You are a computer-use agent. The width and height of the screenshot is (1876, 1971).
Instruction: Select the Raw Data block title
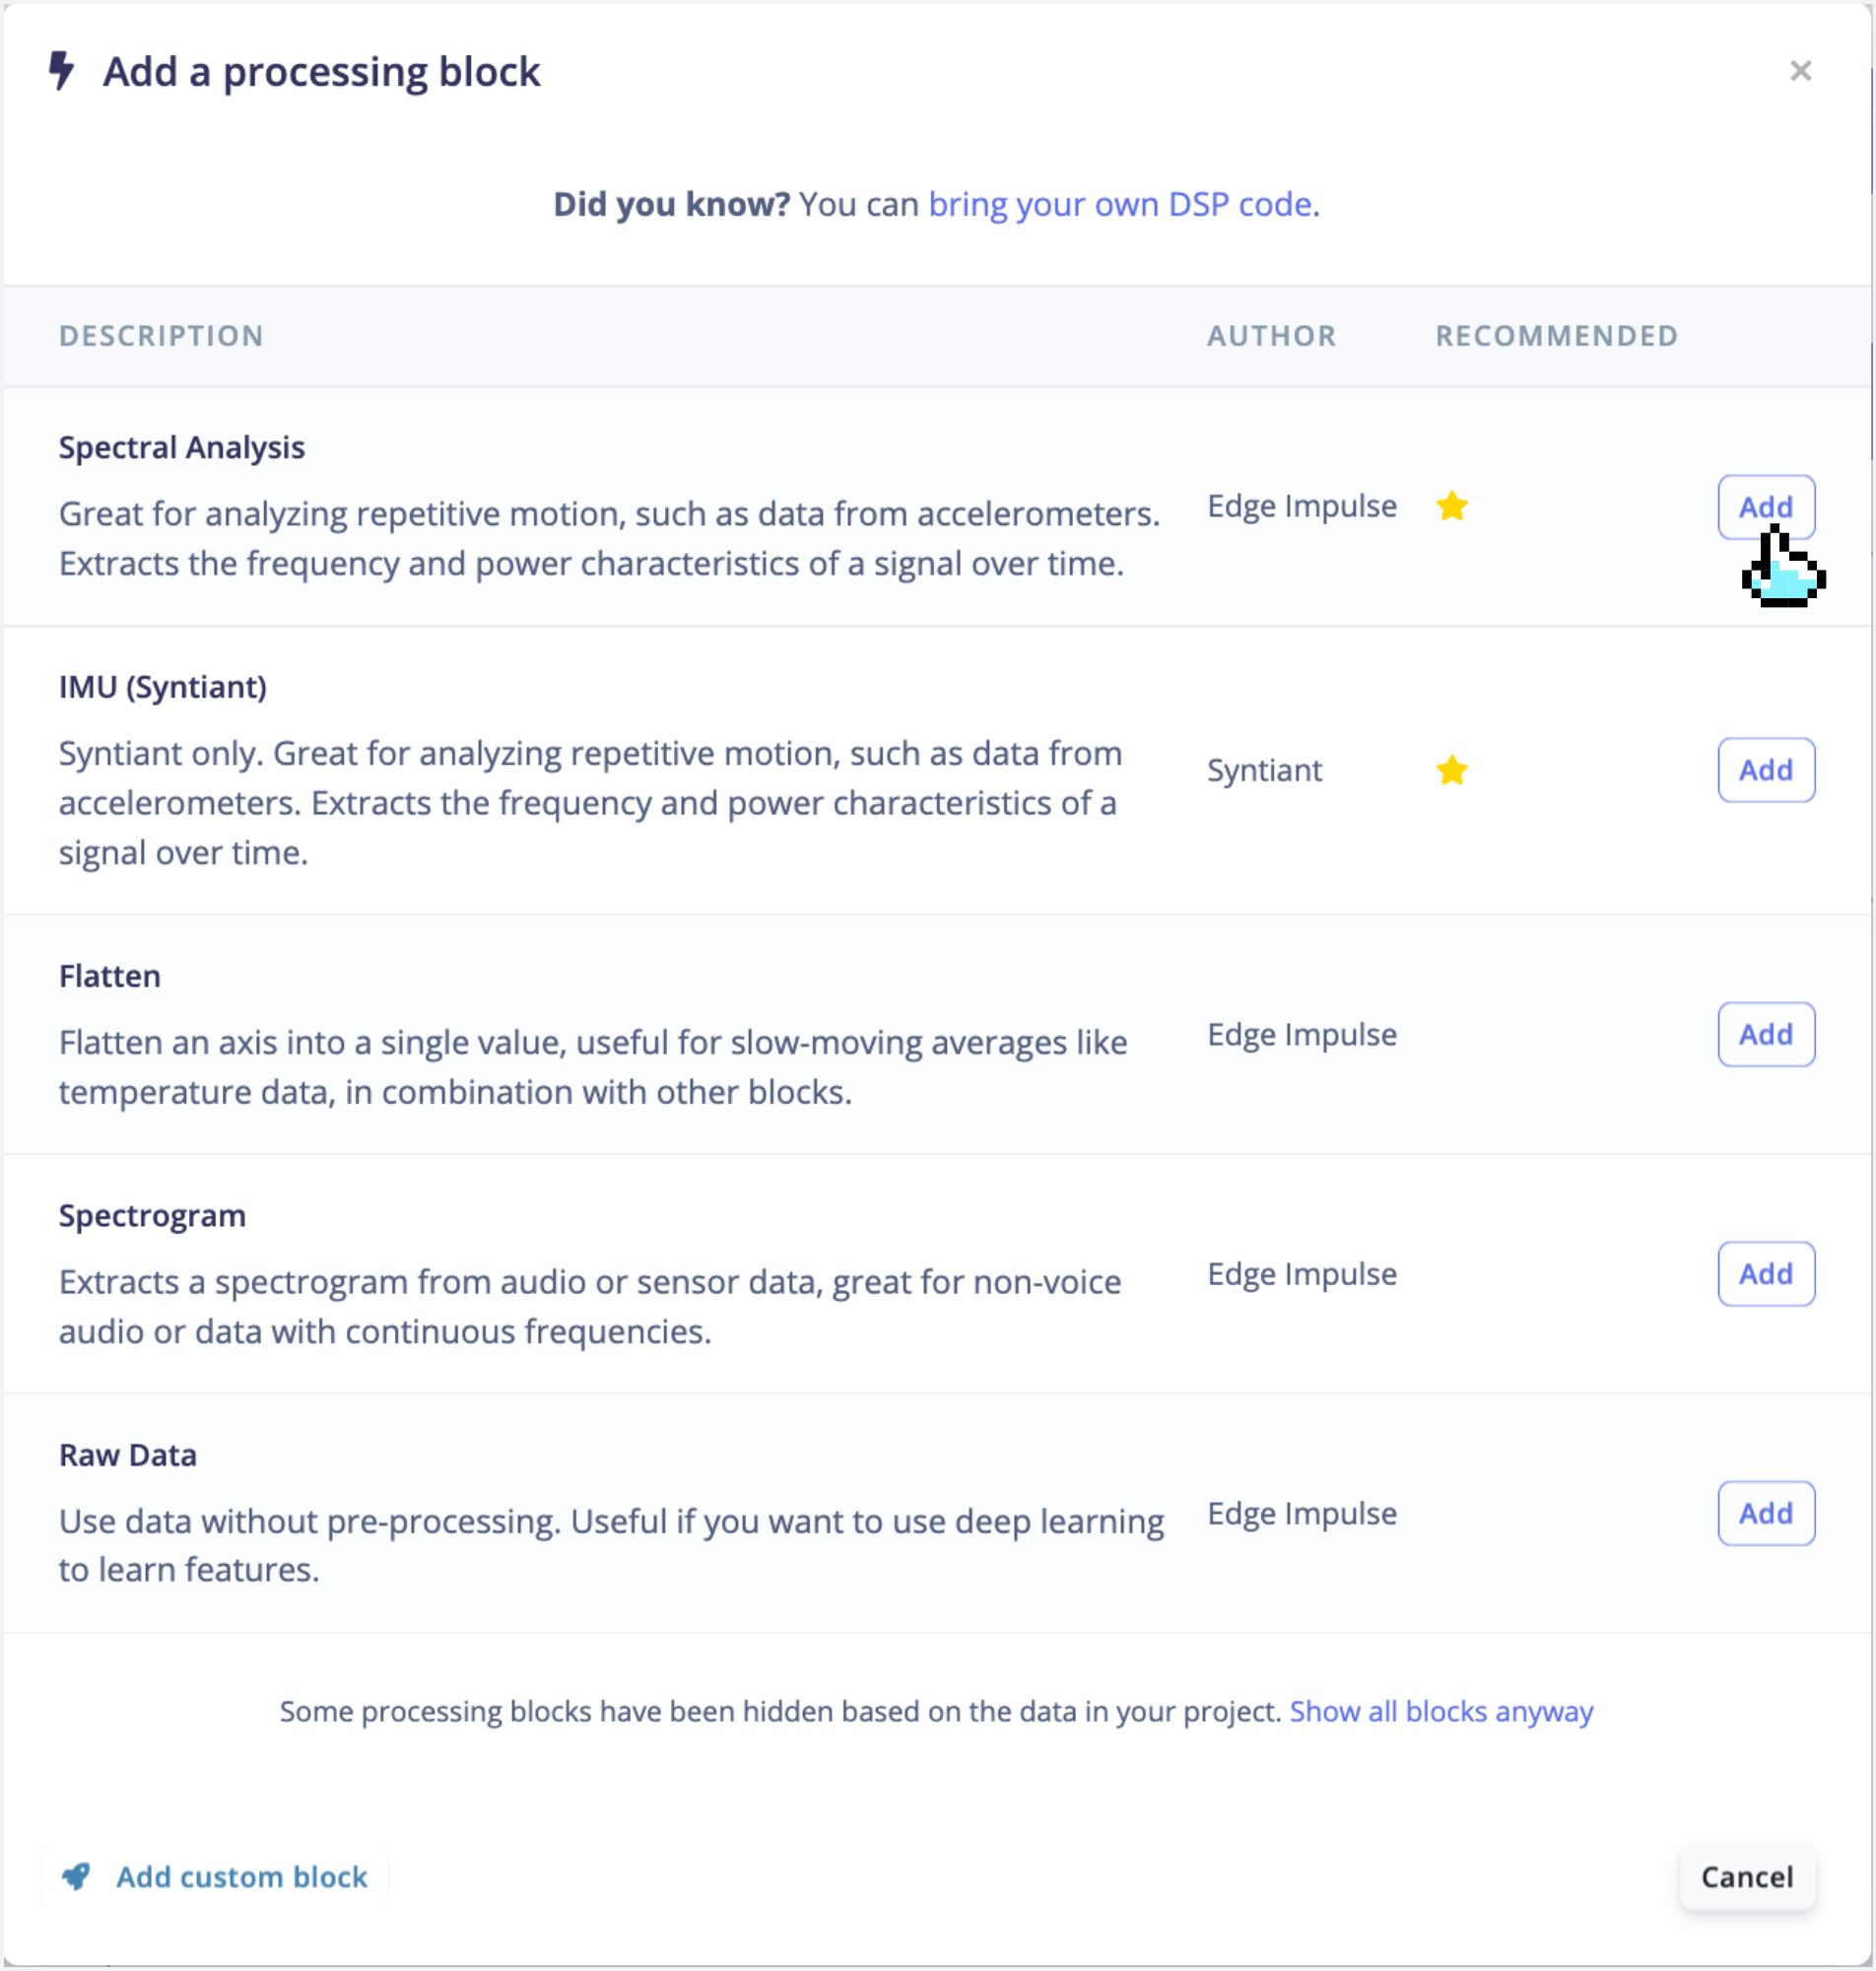127,1454
